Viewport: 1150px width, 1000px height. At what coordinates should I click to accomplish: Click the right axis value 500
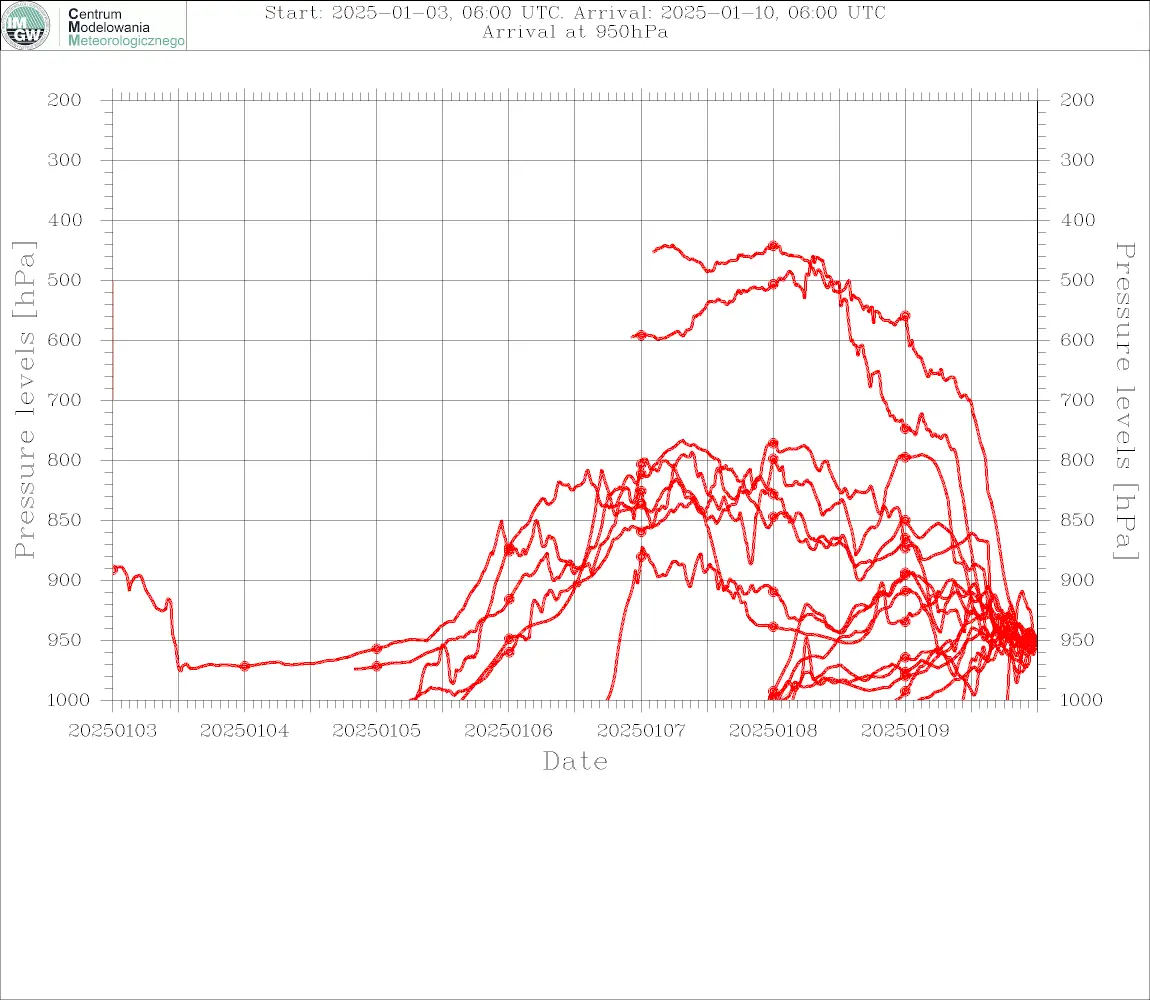[1077, 280]
